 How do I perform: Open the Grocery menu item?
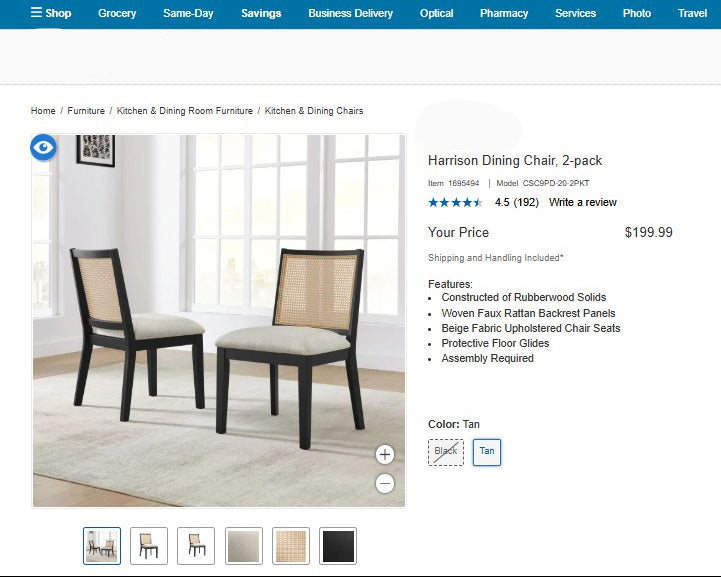click(117, 13)
